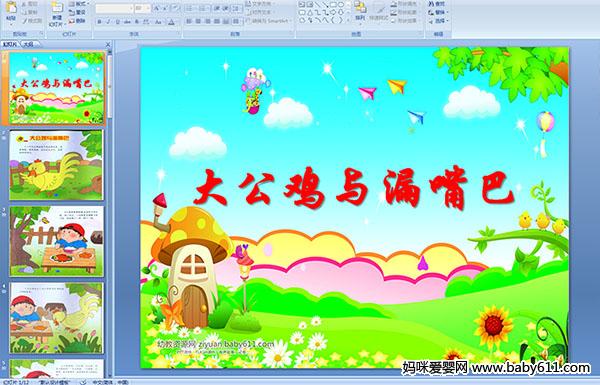The width and height of the screenshot is (600, 385).
Task: Click the red title text 大公鸡与漏嘴巴
Action: pyautogui.click(x=354, y=189)
